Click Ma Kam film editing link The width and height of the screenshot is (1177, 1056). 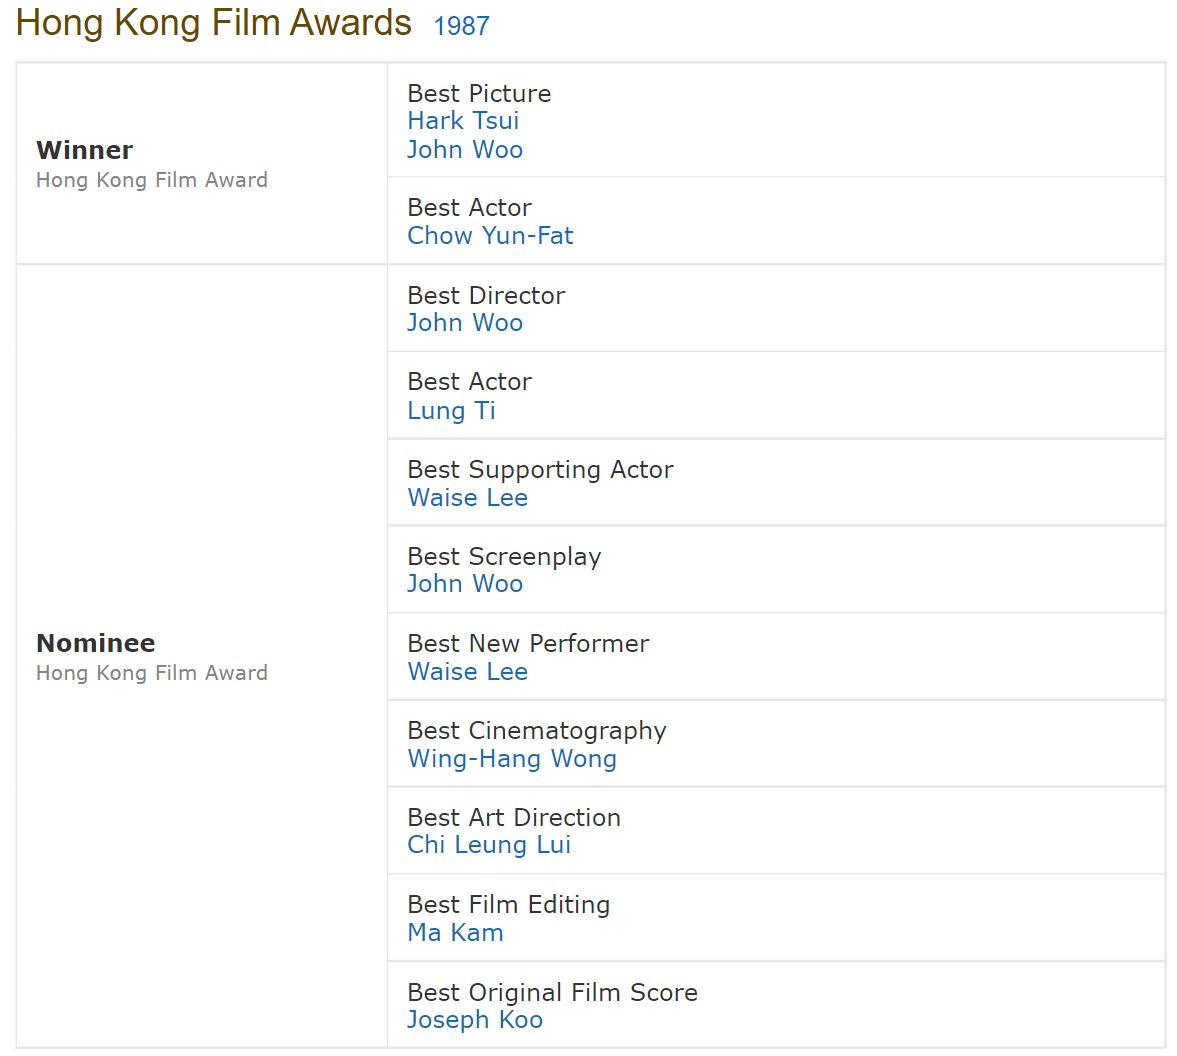point(455,933)
